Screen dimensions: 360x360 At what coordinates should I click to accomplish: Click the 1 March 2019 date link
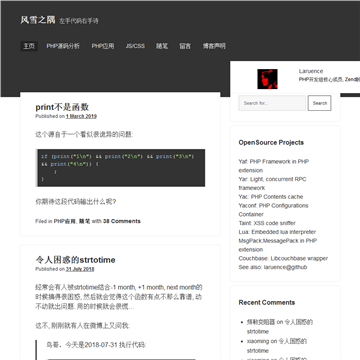(81, 116)
